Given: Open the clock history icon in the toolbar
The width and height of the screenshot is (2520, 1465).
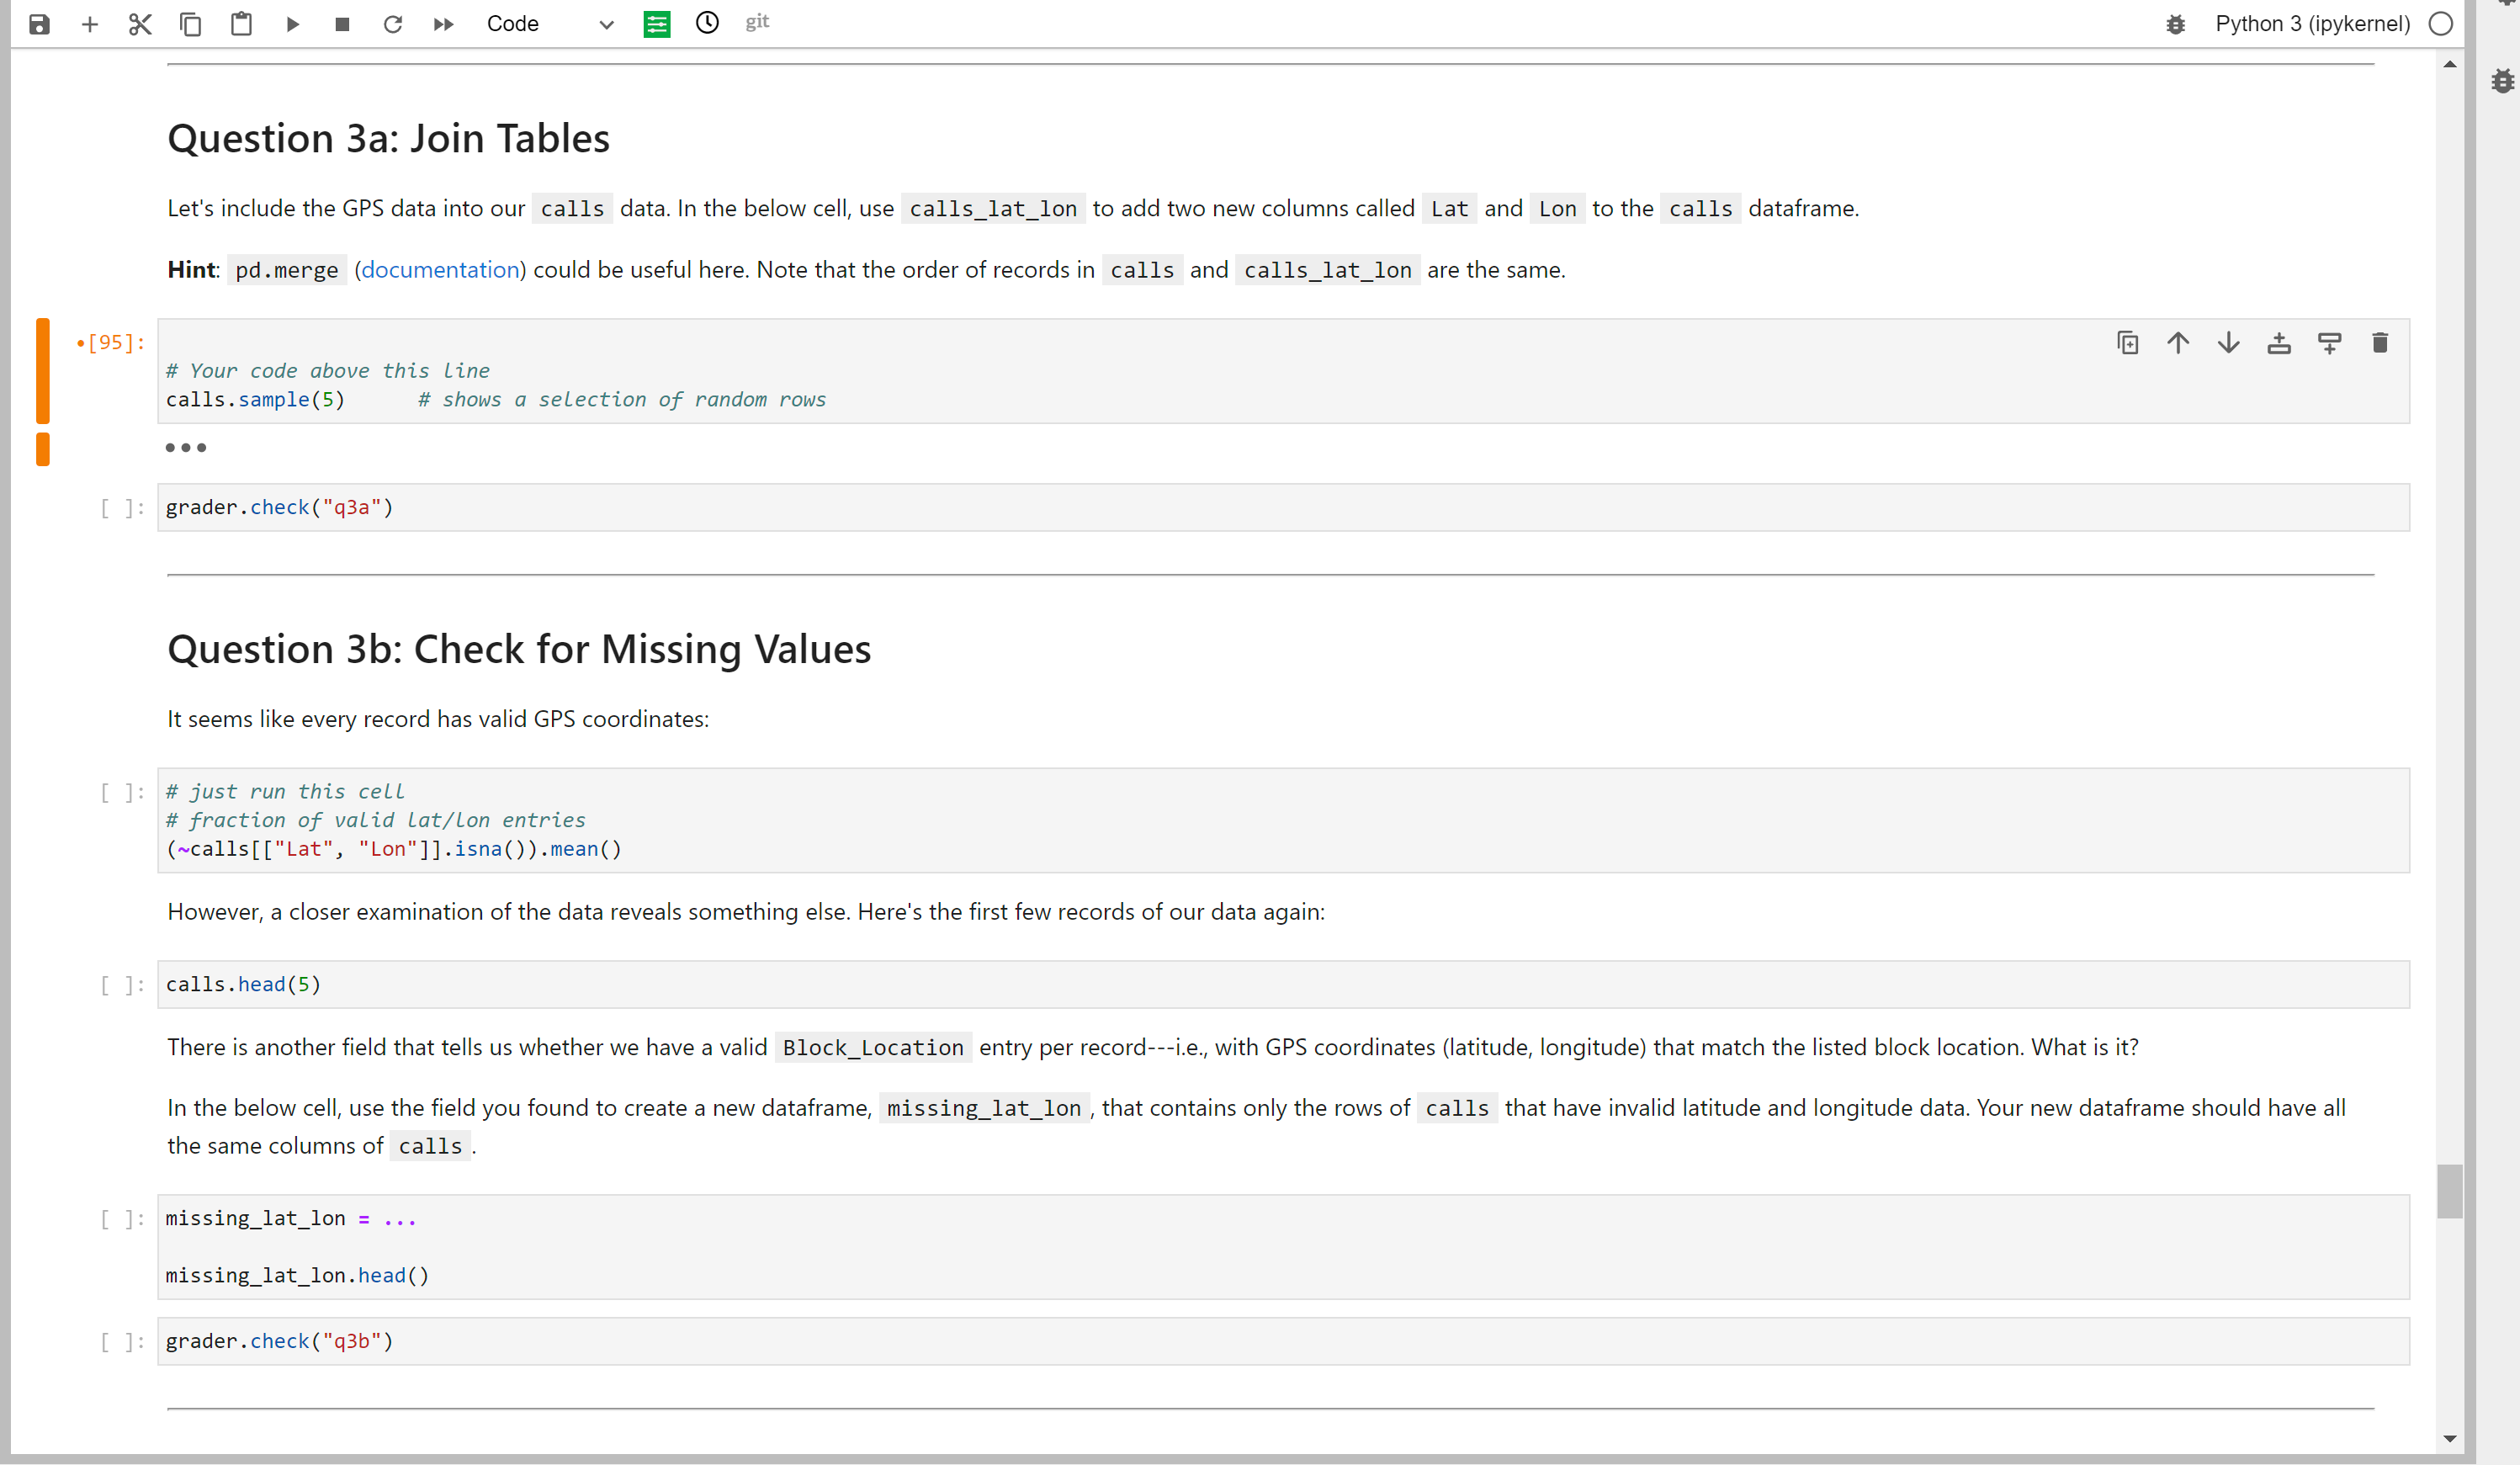Looking at the screenshot, I should pos(707,23).
